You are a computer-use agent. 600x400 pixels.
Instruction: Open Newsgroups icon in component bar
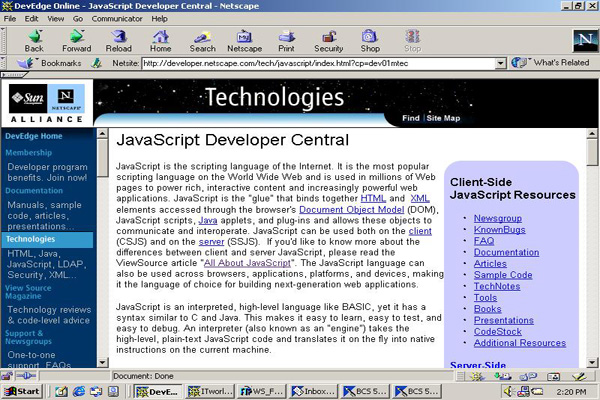point(528,377)
